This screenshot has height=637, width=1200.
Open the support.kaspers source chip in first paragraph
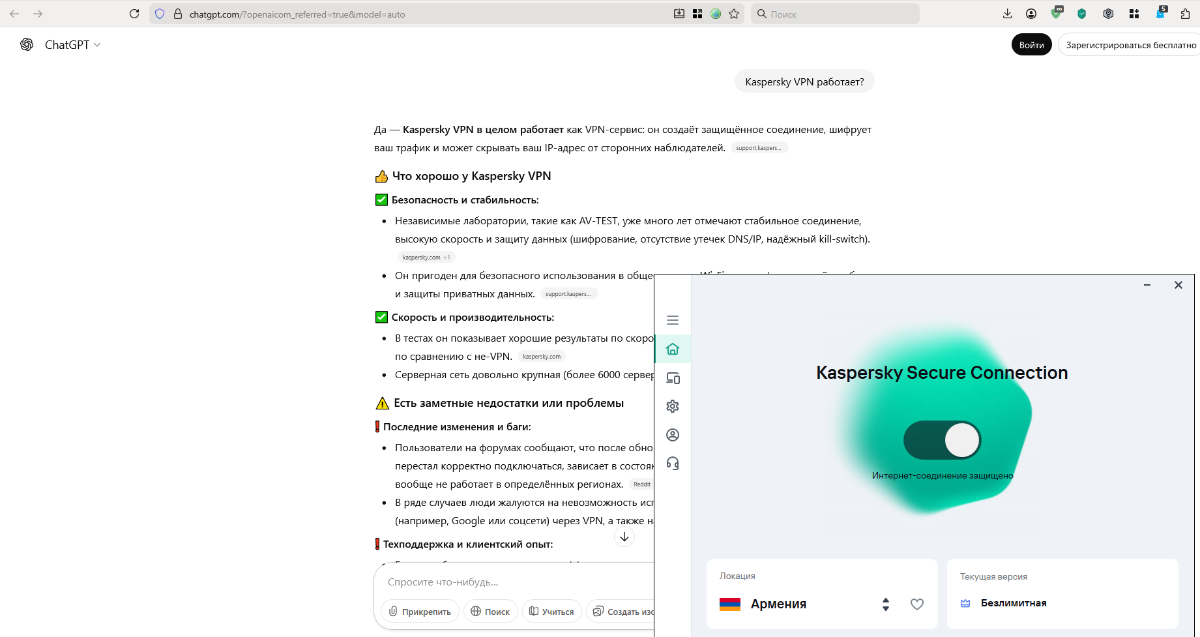click(759, 148)
